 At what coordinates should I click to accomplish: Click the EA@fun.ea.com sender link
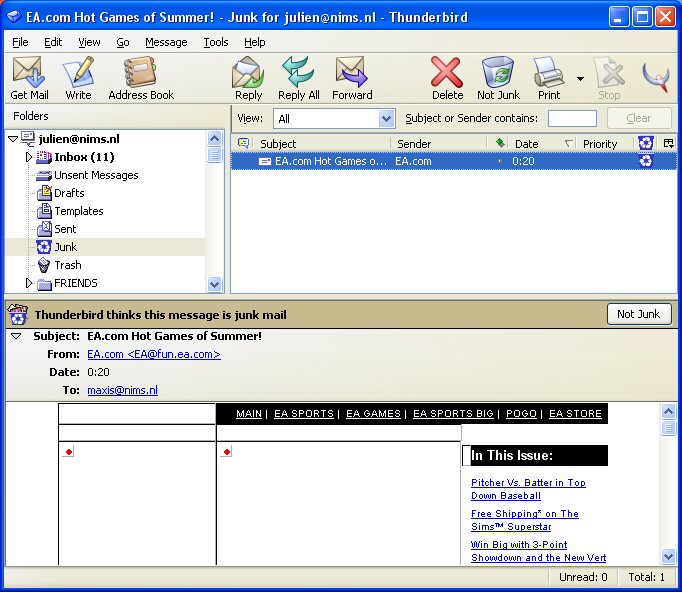[154, 355]
